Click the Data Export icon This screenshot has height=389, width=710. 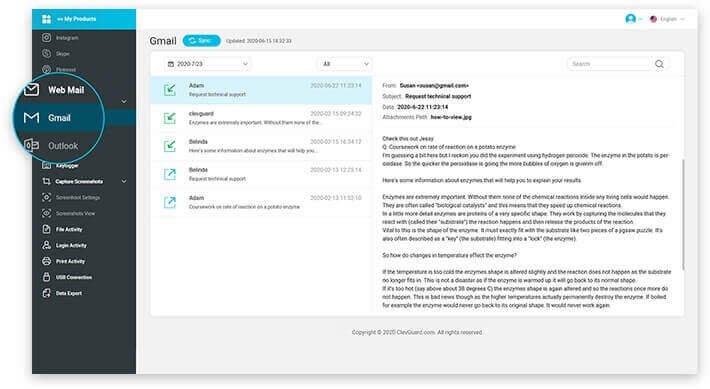47,293
